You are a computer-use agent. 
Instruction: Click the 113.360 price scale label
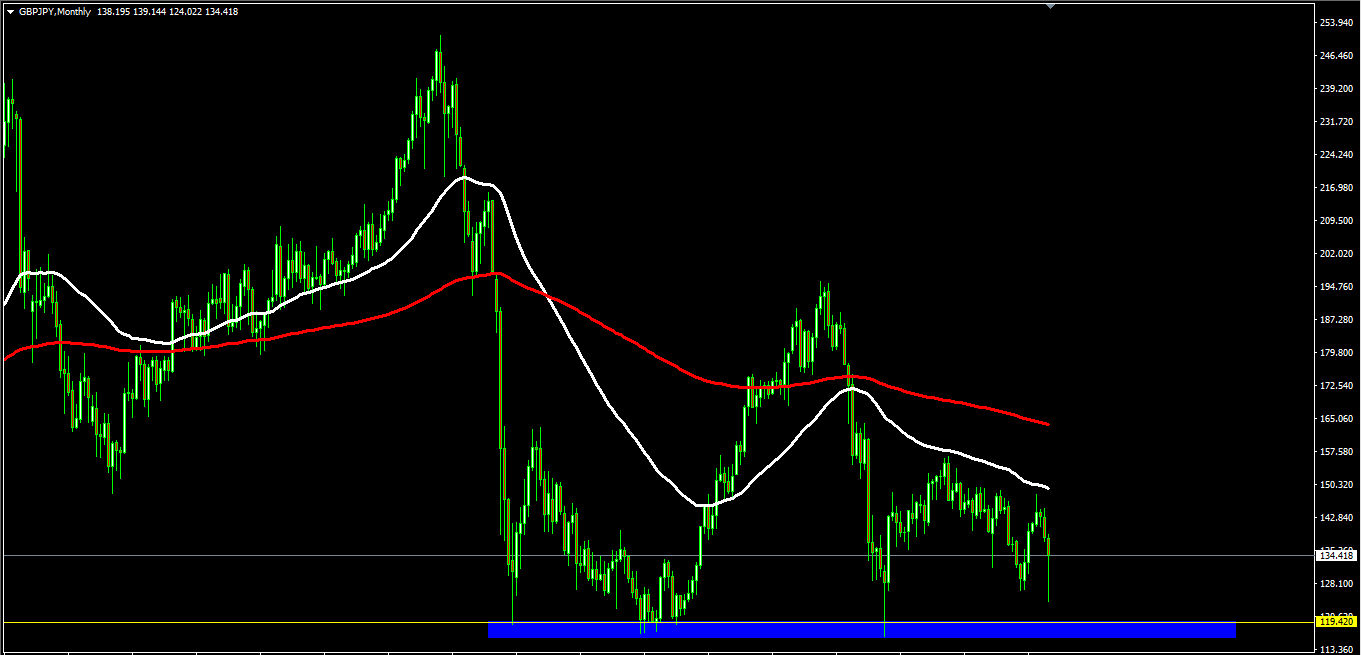coord(1336,649)
